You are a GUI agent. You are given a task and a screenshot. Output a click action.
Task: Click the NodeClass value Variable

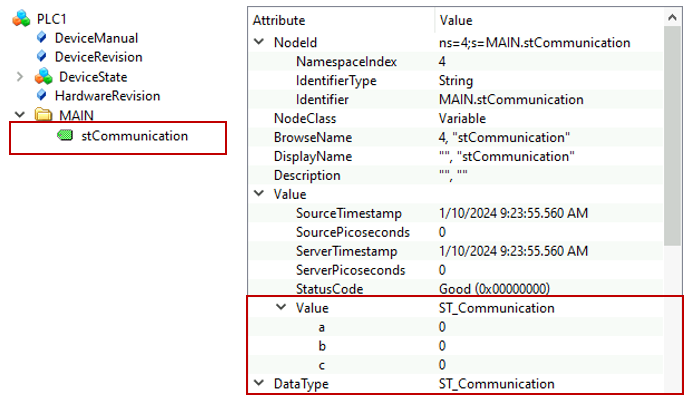point(462,118)
